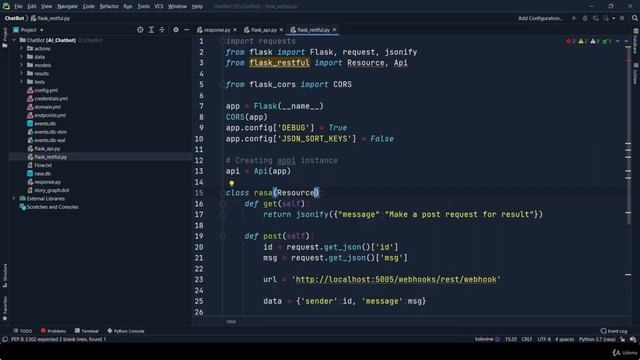
Task: Jump to next highlighted error arrow
Action: coord(626,41)
